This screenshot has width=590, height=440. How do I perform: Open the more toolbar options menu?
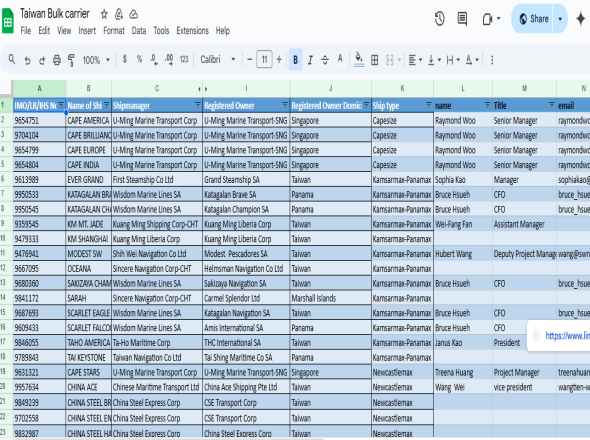tap(492, 60)
